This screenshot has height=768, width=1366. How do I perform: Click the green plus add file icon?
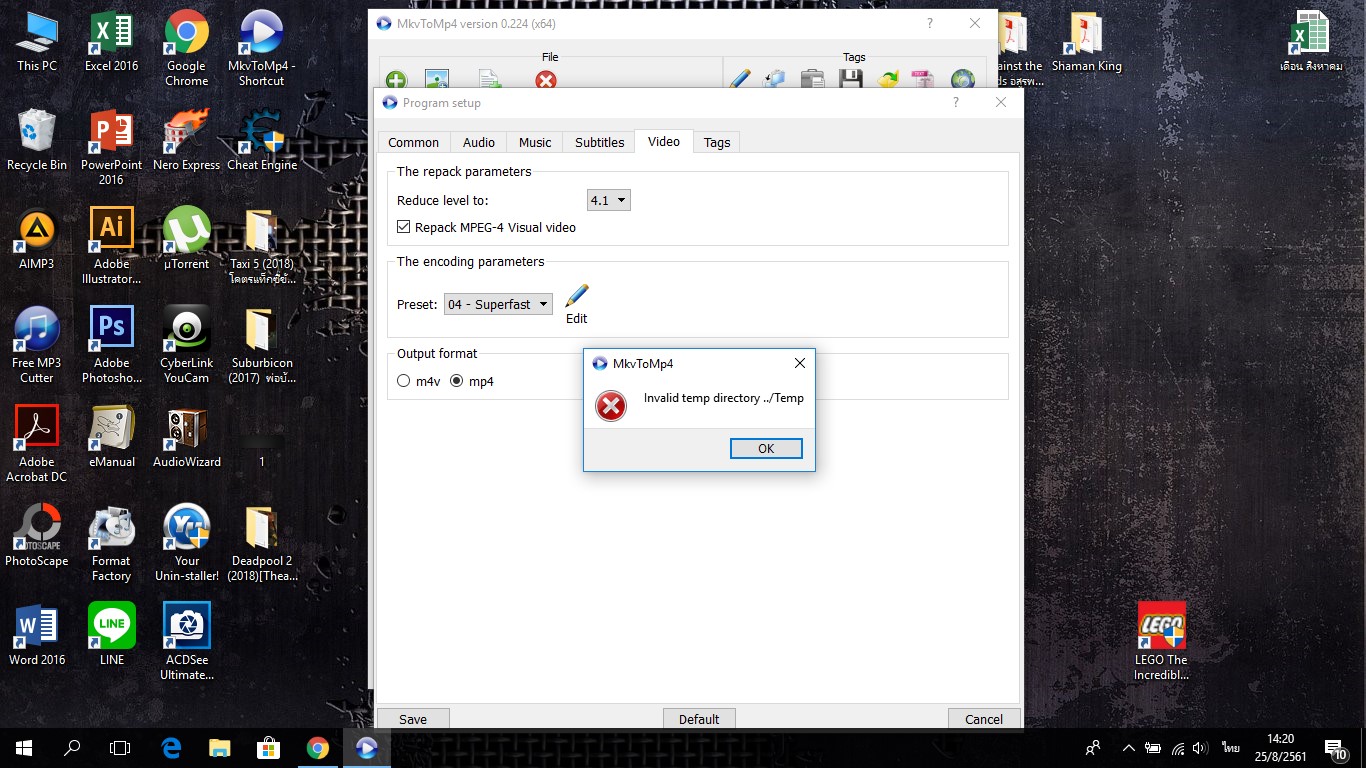point(397,80)
